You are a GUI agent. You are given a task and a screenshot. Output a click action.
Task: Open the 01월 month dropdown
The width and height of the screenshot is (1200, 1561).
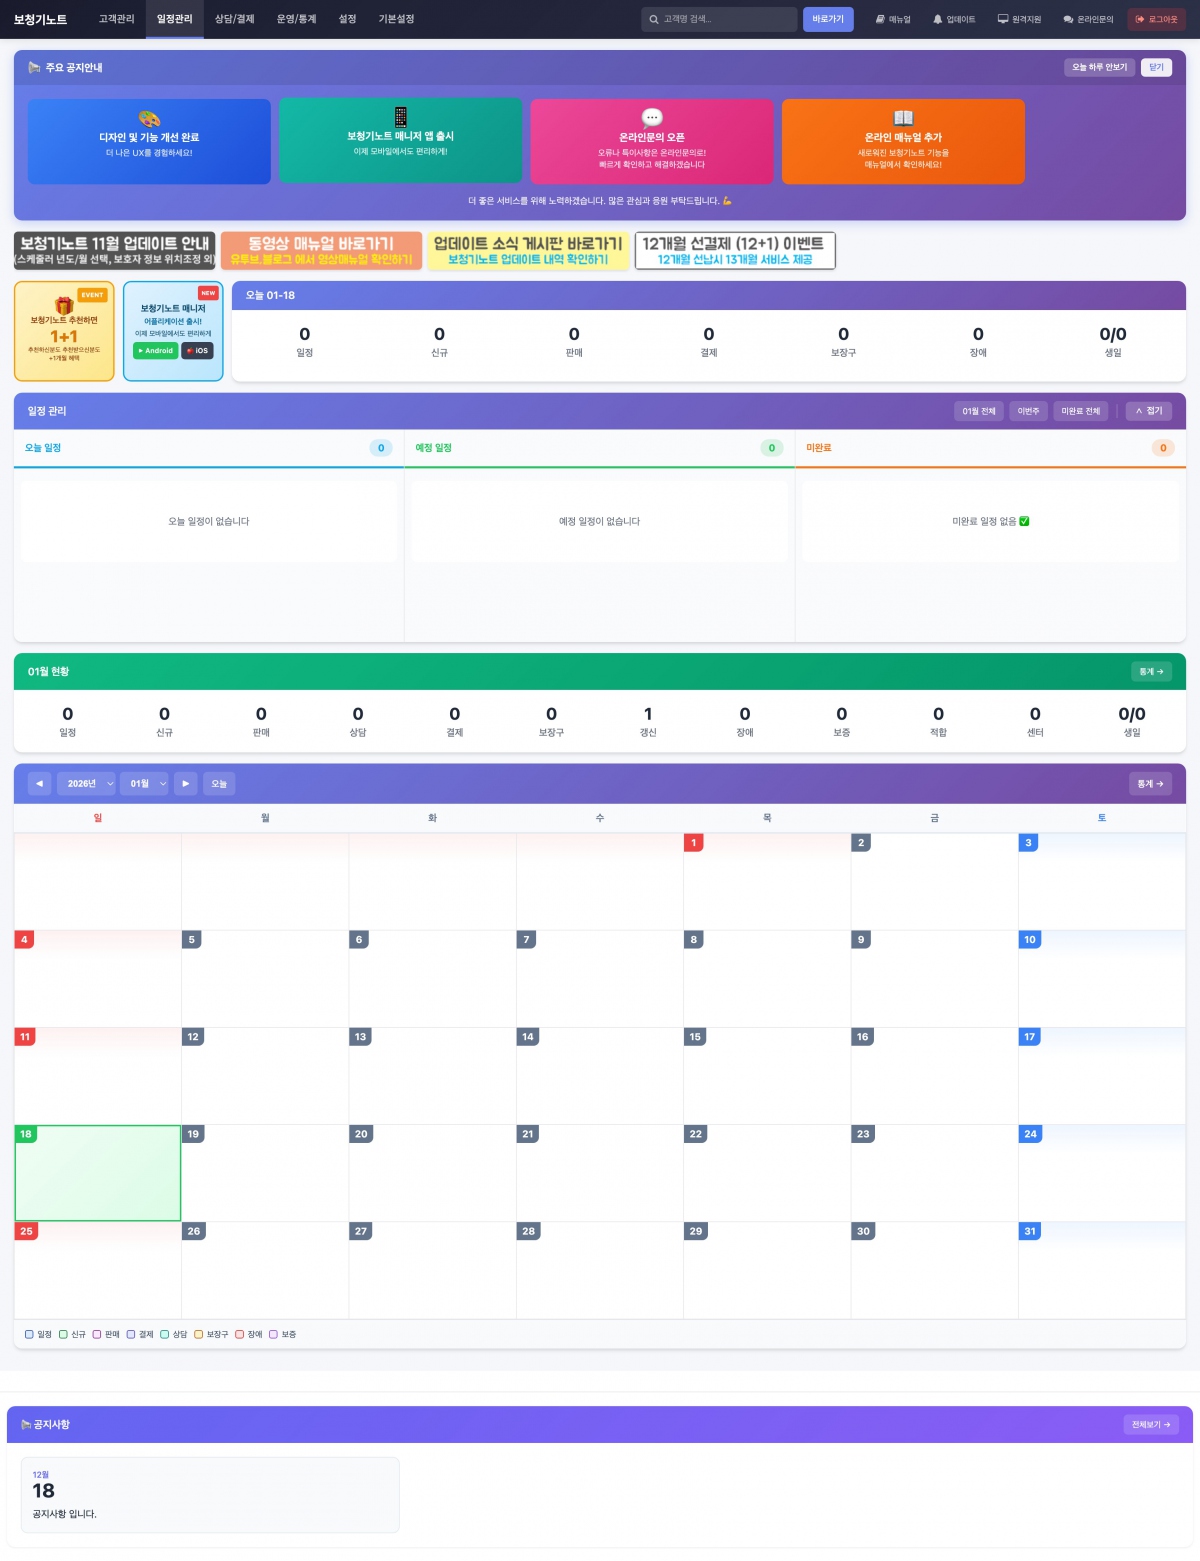[x=146, y=784]
